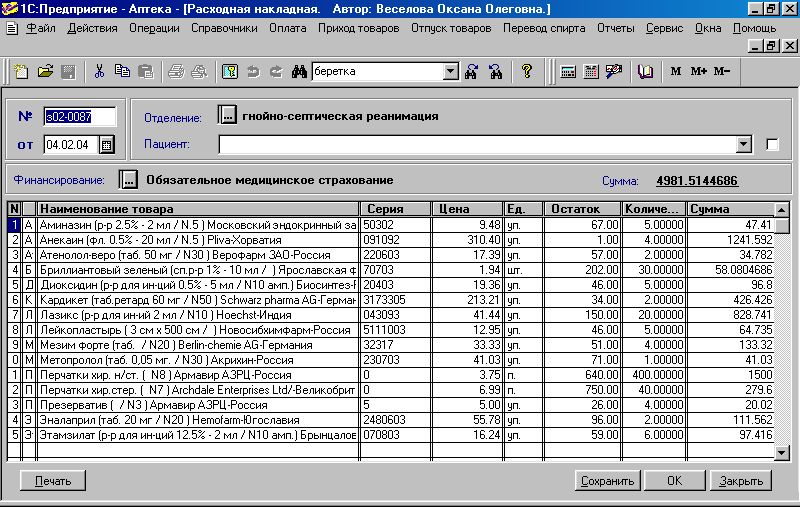Image resolution: width=800 pixels, height=507 pixels.
Task: Select the Бриллиантовый зеленый row name
Action: click(198, 270)
